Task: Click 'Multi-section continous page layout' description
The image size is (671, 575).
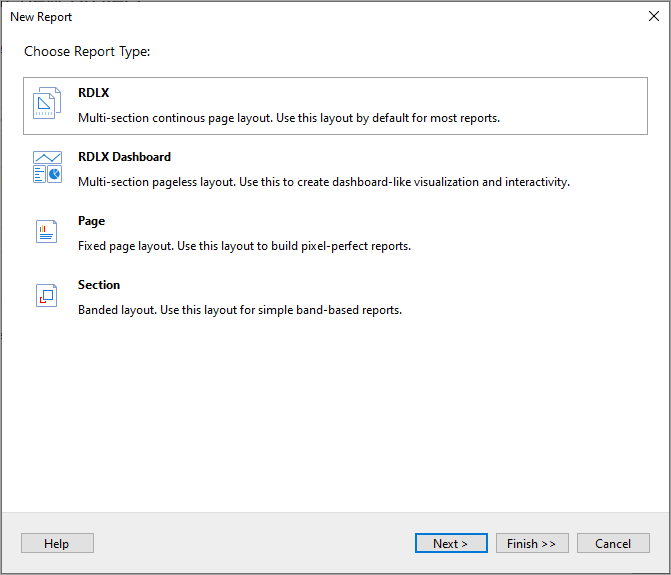Action: click(x=289, y=118)
